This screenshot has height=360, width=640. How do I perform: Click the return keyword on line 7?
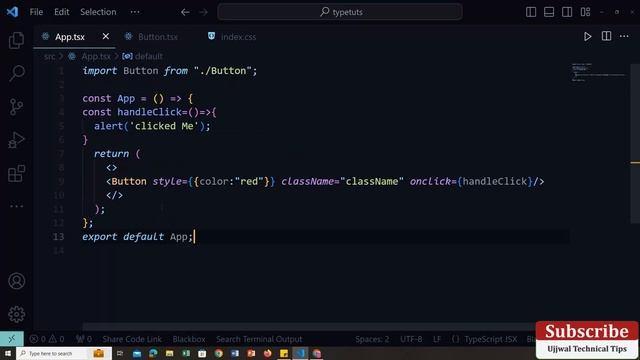pyautogui.click(x=111, y=154)
